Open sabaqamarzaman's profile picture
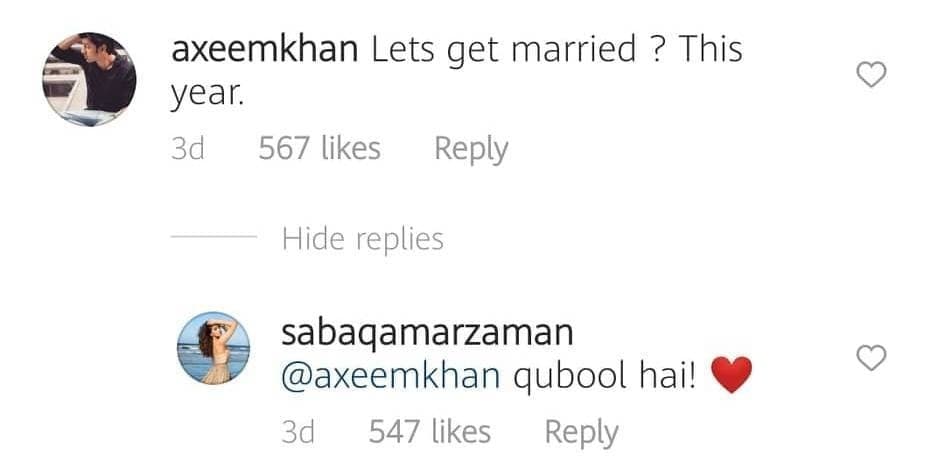945x472 pixels. pyautogui.click(x=213, y=348)
